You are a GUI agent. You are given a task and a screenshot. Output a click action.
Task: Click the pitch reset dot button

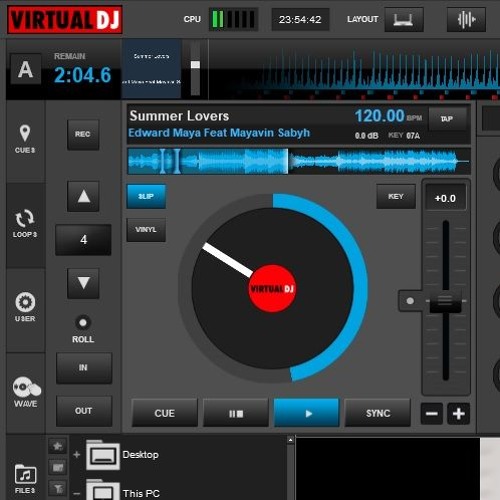[410, 301]
